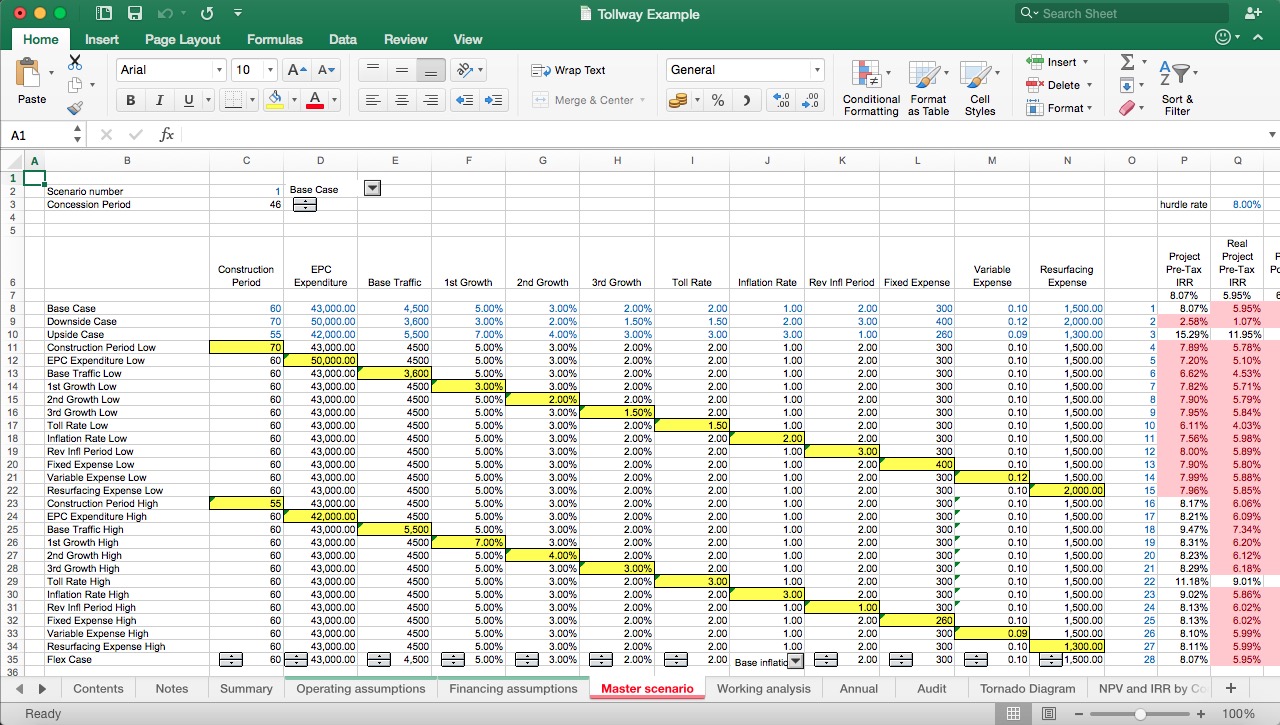The width and height of the screenshot is (1280, 725).
Task: Open the Tornado Diagram sheet tab
Action: point(1028,688)
